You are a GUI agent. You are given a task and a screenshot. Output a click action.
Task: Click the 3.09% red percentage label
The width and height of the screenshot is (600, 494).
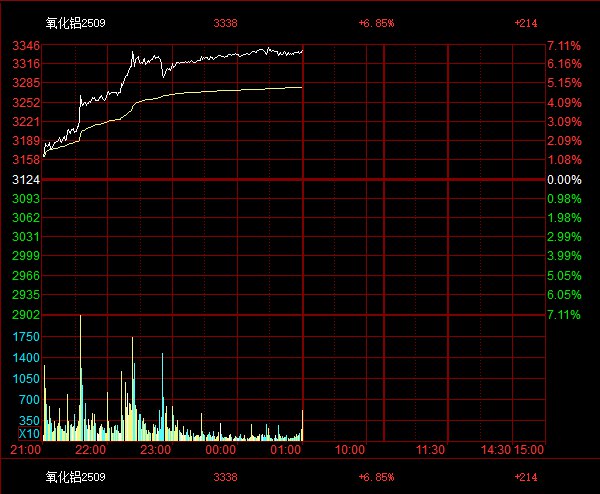(x=564, y=122)
